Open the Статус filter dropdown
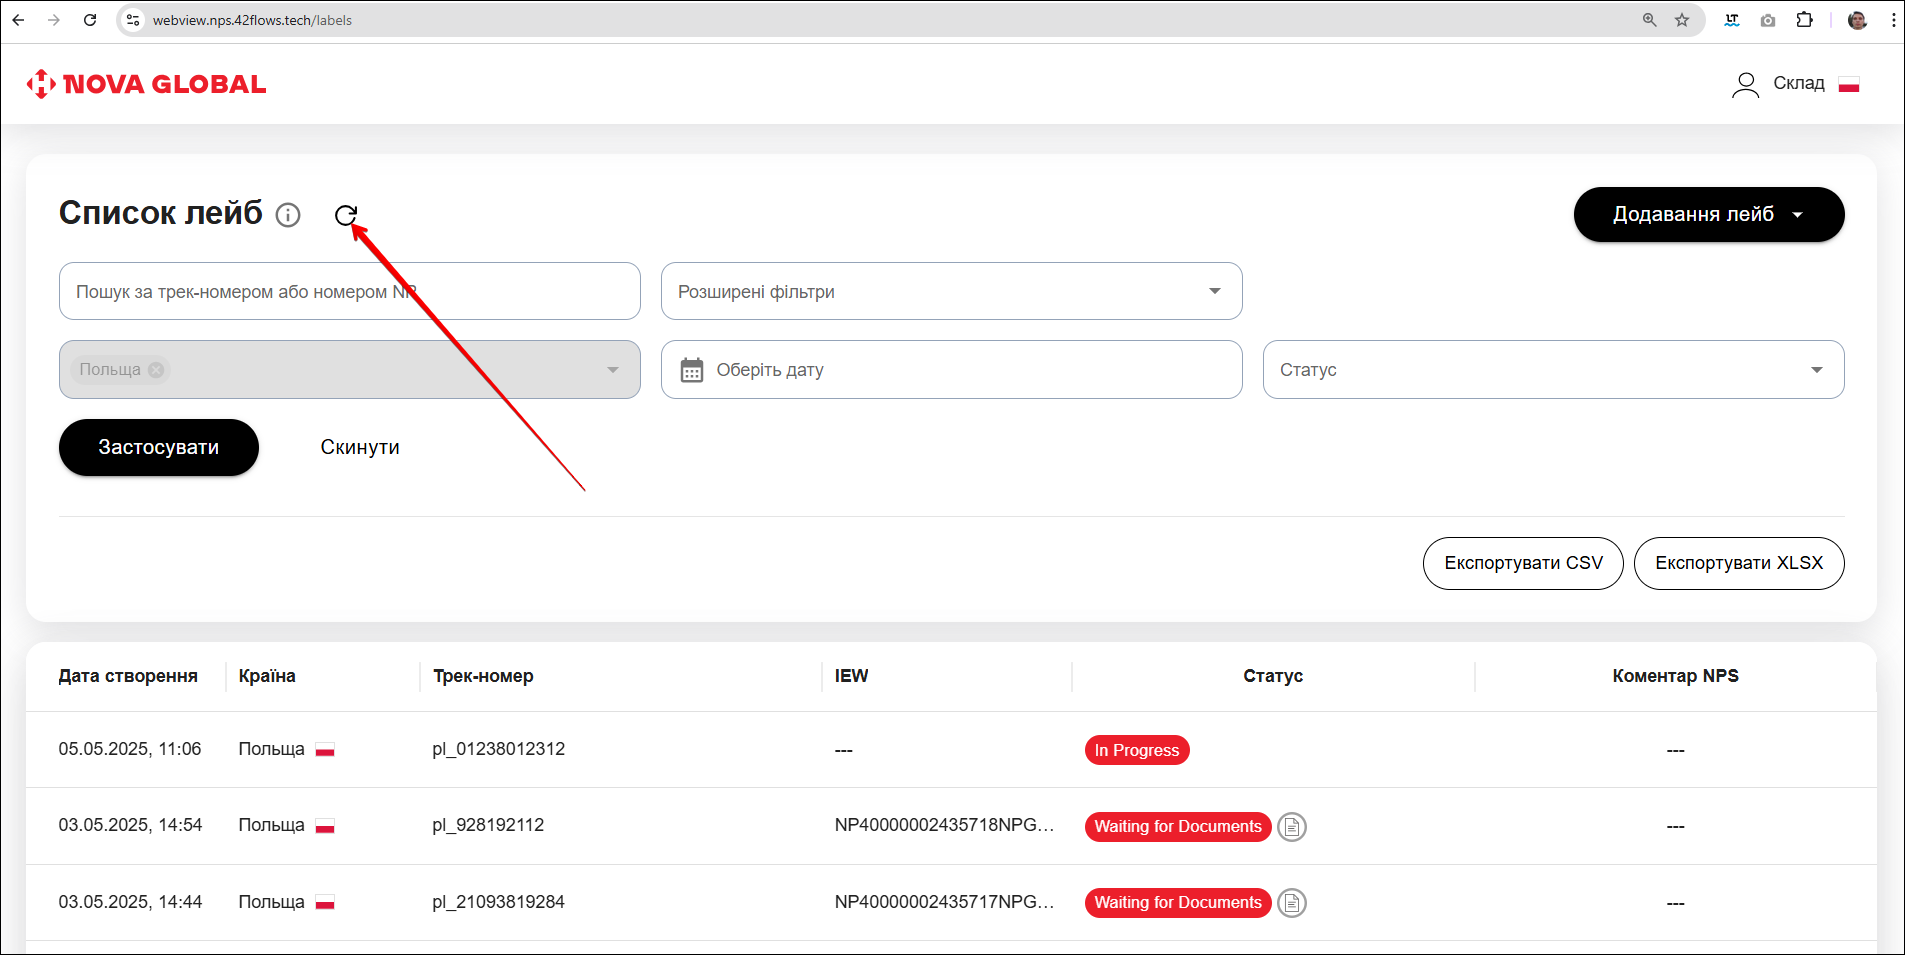1905x955 pixels. [x=1552, y=370]
